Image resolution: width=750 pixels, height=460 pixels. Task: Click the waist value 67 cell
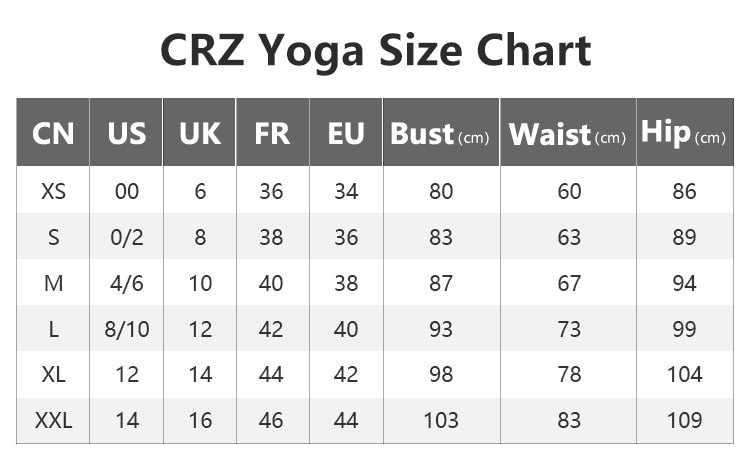(x=569, y=283)
